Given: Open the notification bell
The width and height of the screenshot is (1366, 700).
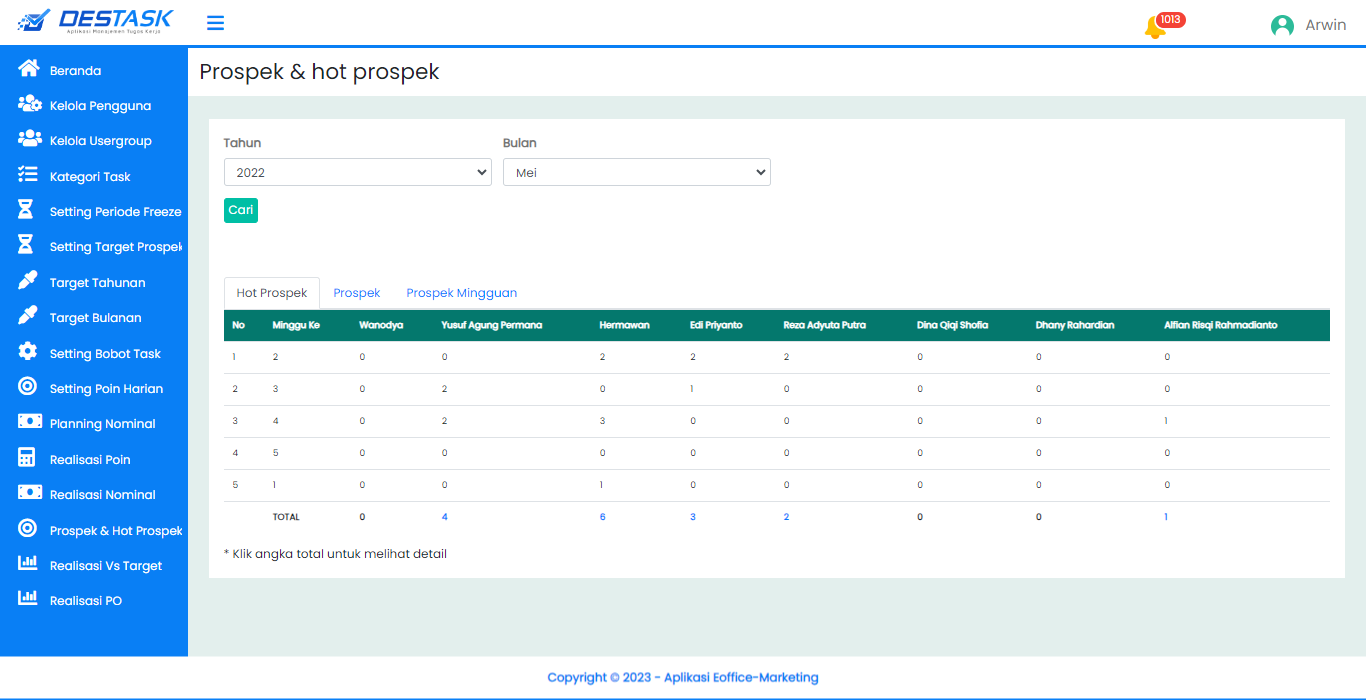Looking at the screenshot, I should pos(1154,27).
